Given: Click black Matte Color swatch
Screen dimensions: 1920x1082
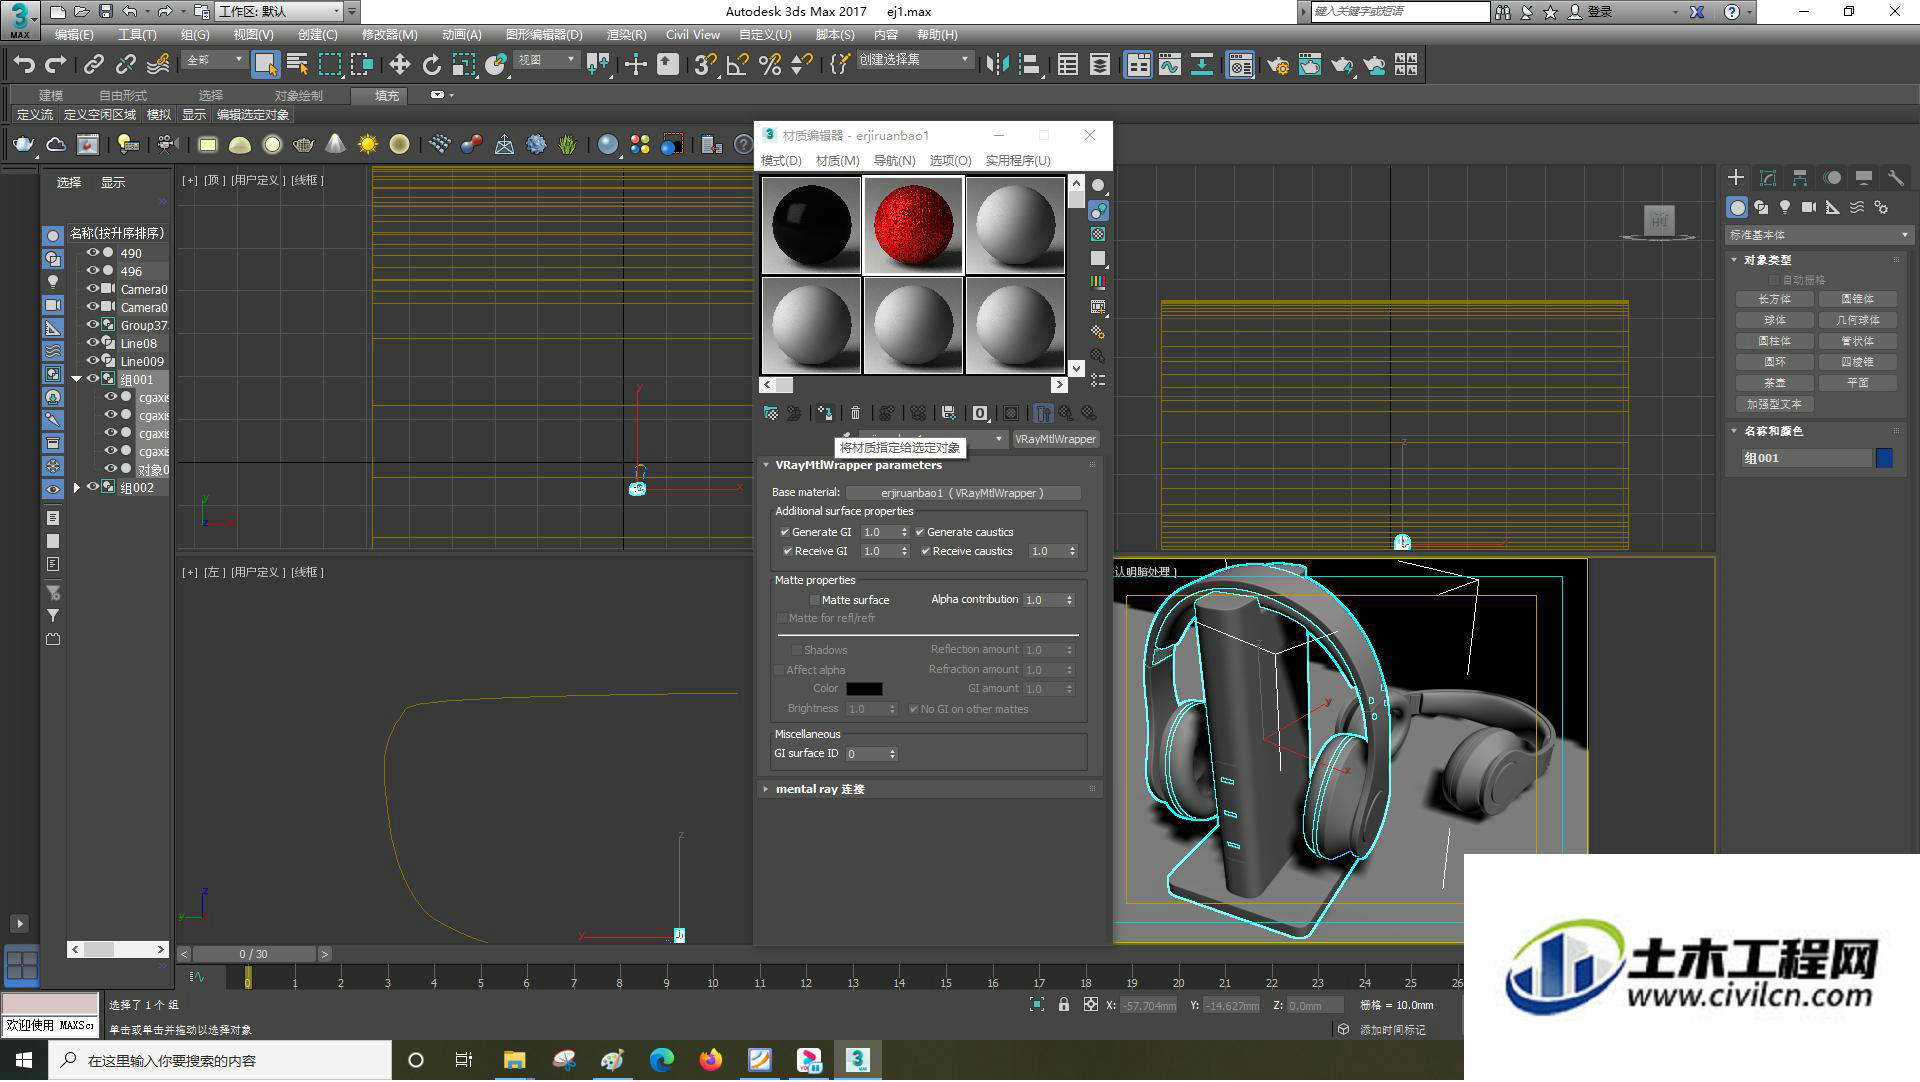Looking at the screenshot, I should (x=864, y=690).
